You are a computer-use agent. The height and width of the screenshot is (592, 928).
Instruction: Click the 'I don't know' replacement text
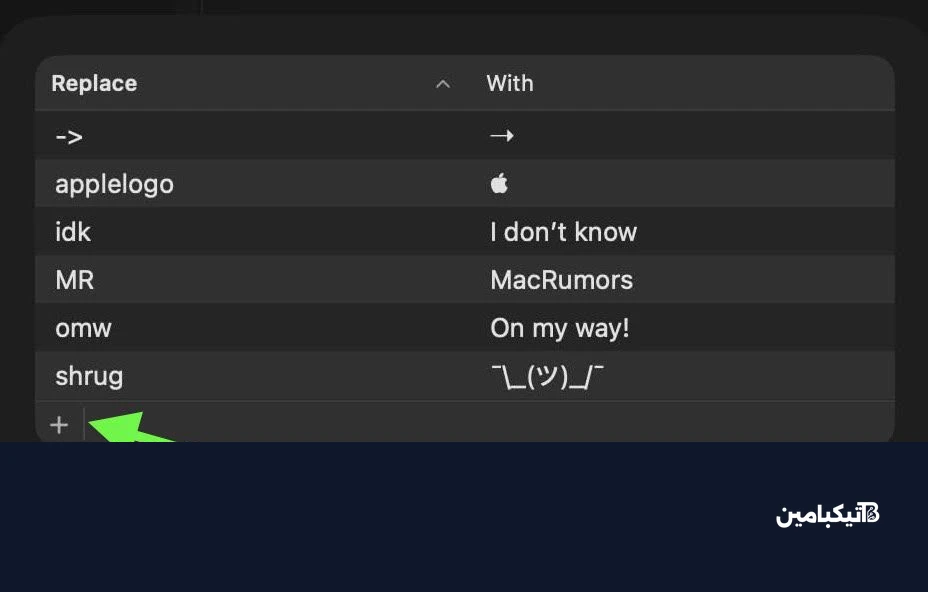[563, 232]
